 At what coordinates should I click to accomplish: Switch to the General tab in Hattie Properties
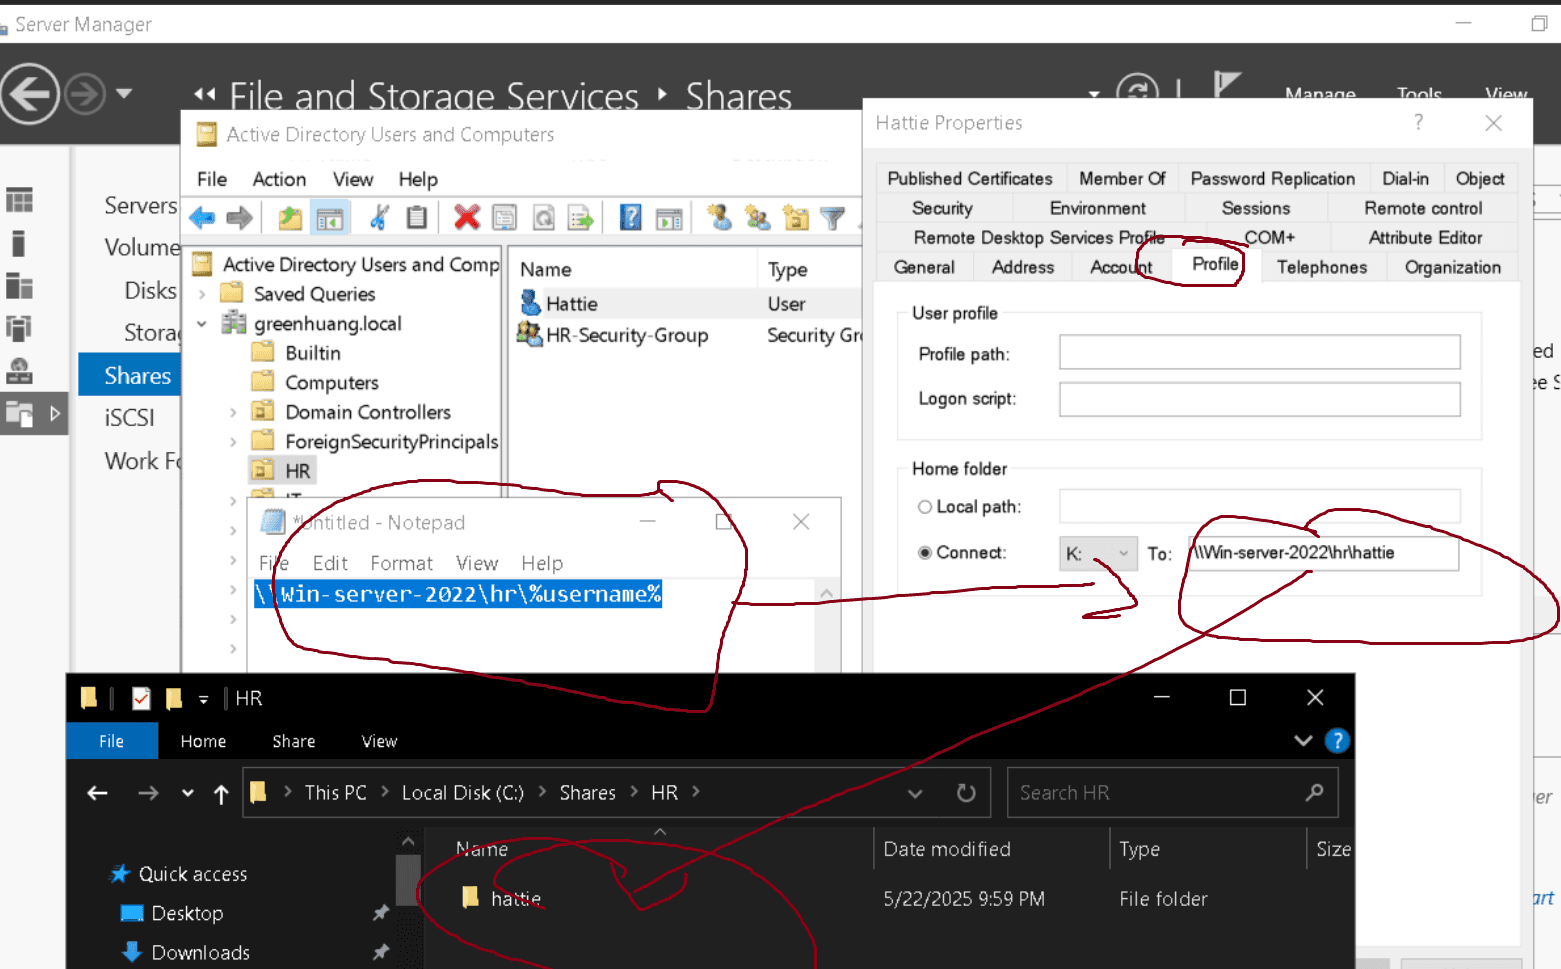pos(924,267)
